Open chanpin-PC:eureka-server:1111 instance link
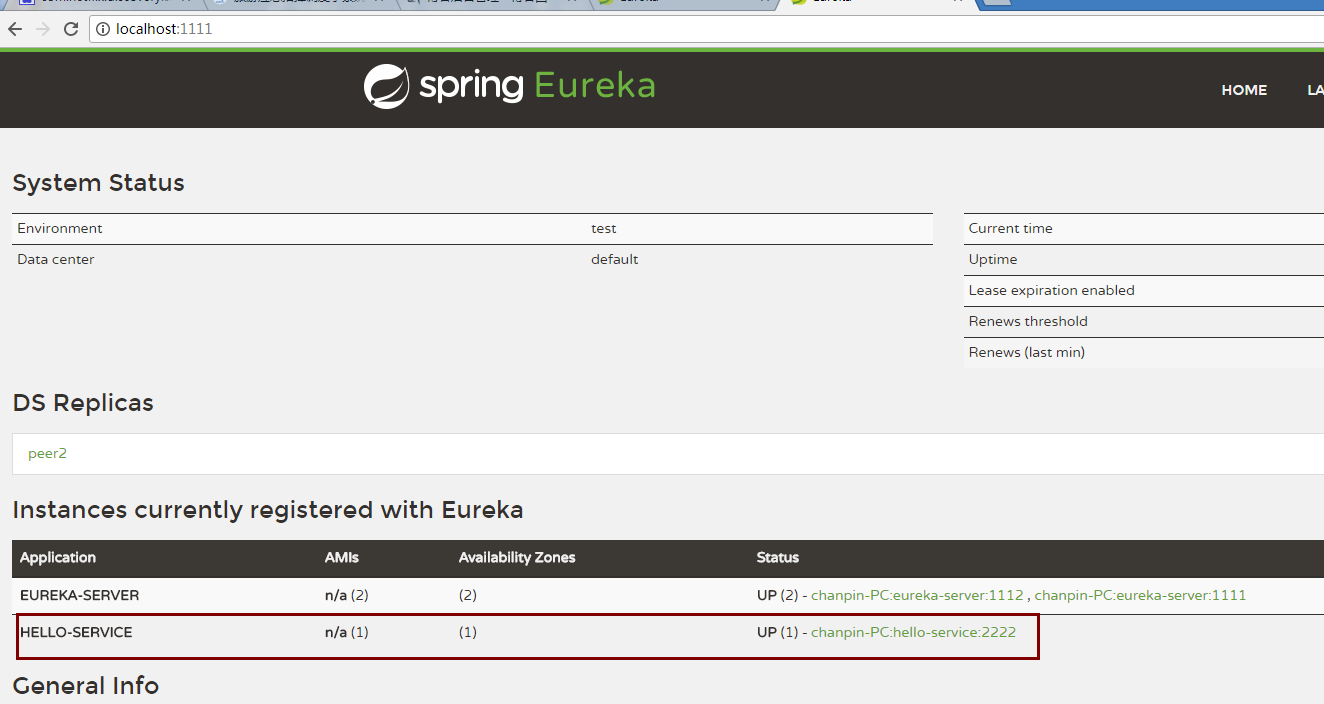Image resolution: width=1324 pixels, height=704 pixels. [x=1140, y=595]
